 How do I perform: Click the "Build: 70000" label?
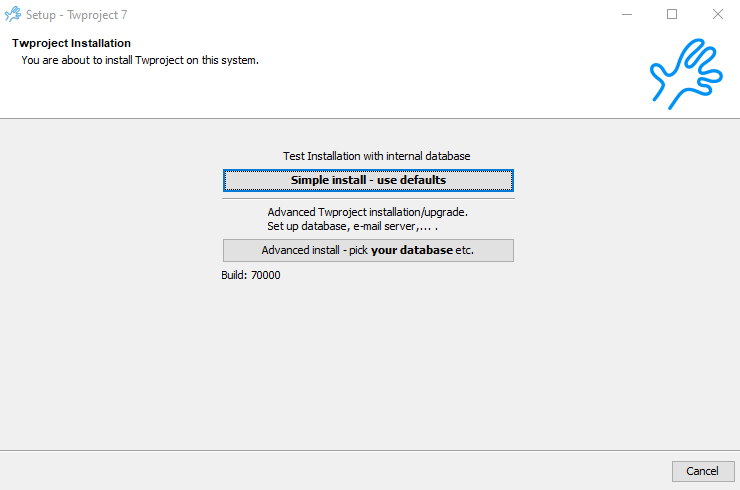point(250,275)
